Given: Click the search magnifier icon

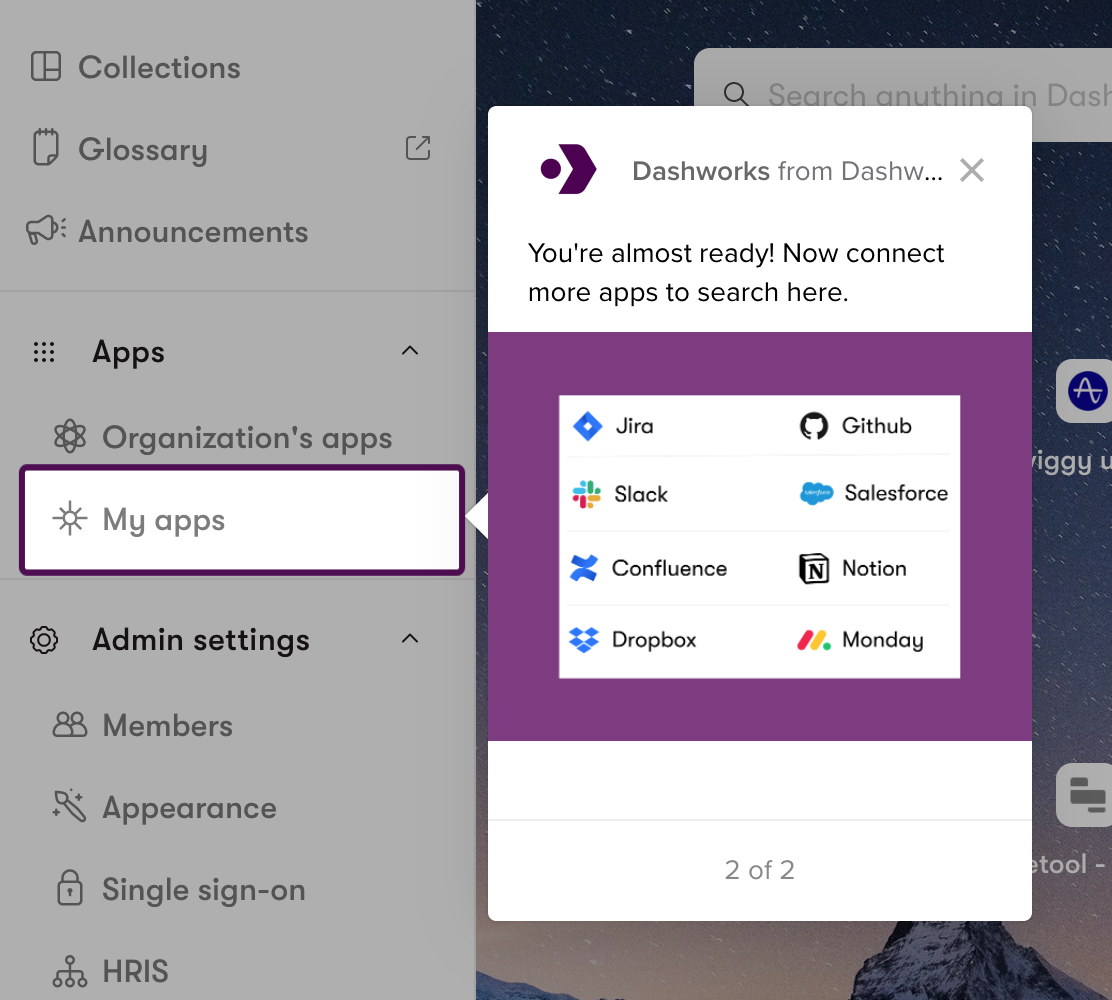Looking at the screenshot, I should pyautogui.click(x=736, y=94).
